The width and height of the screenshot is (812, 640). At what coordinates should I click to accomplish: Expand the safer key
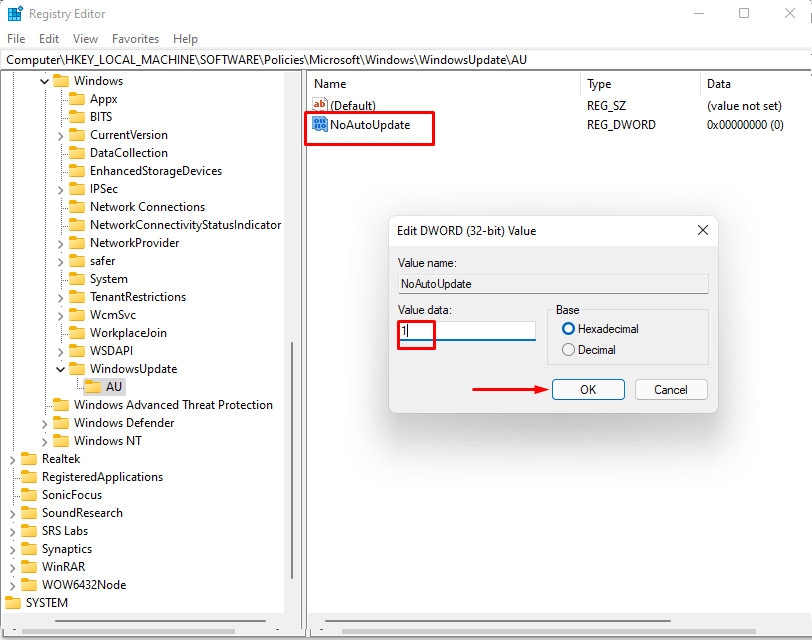[60, 261]
